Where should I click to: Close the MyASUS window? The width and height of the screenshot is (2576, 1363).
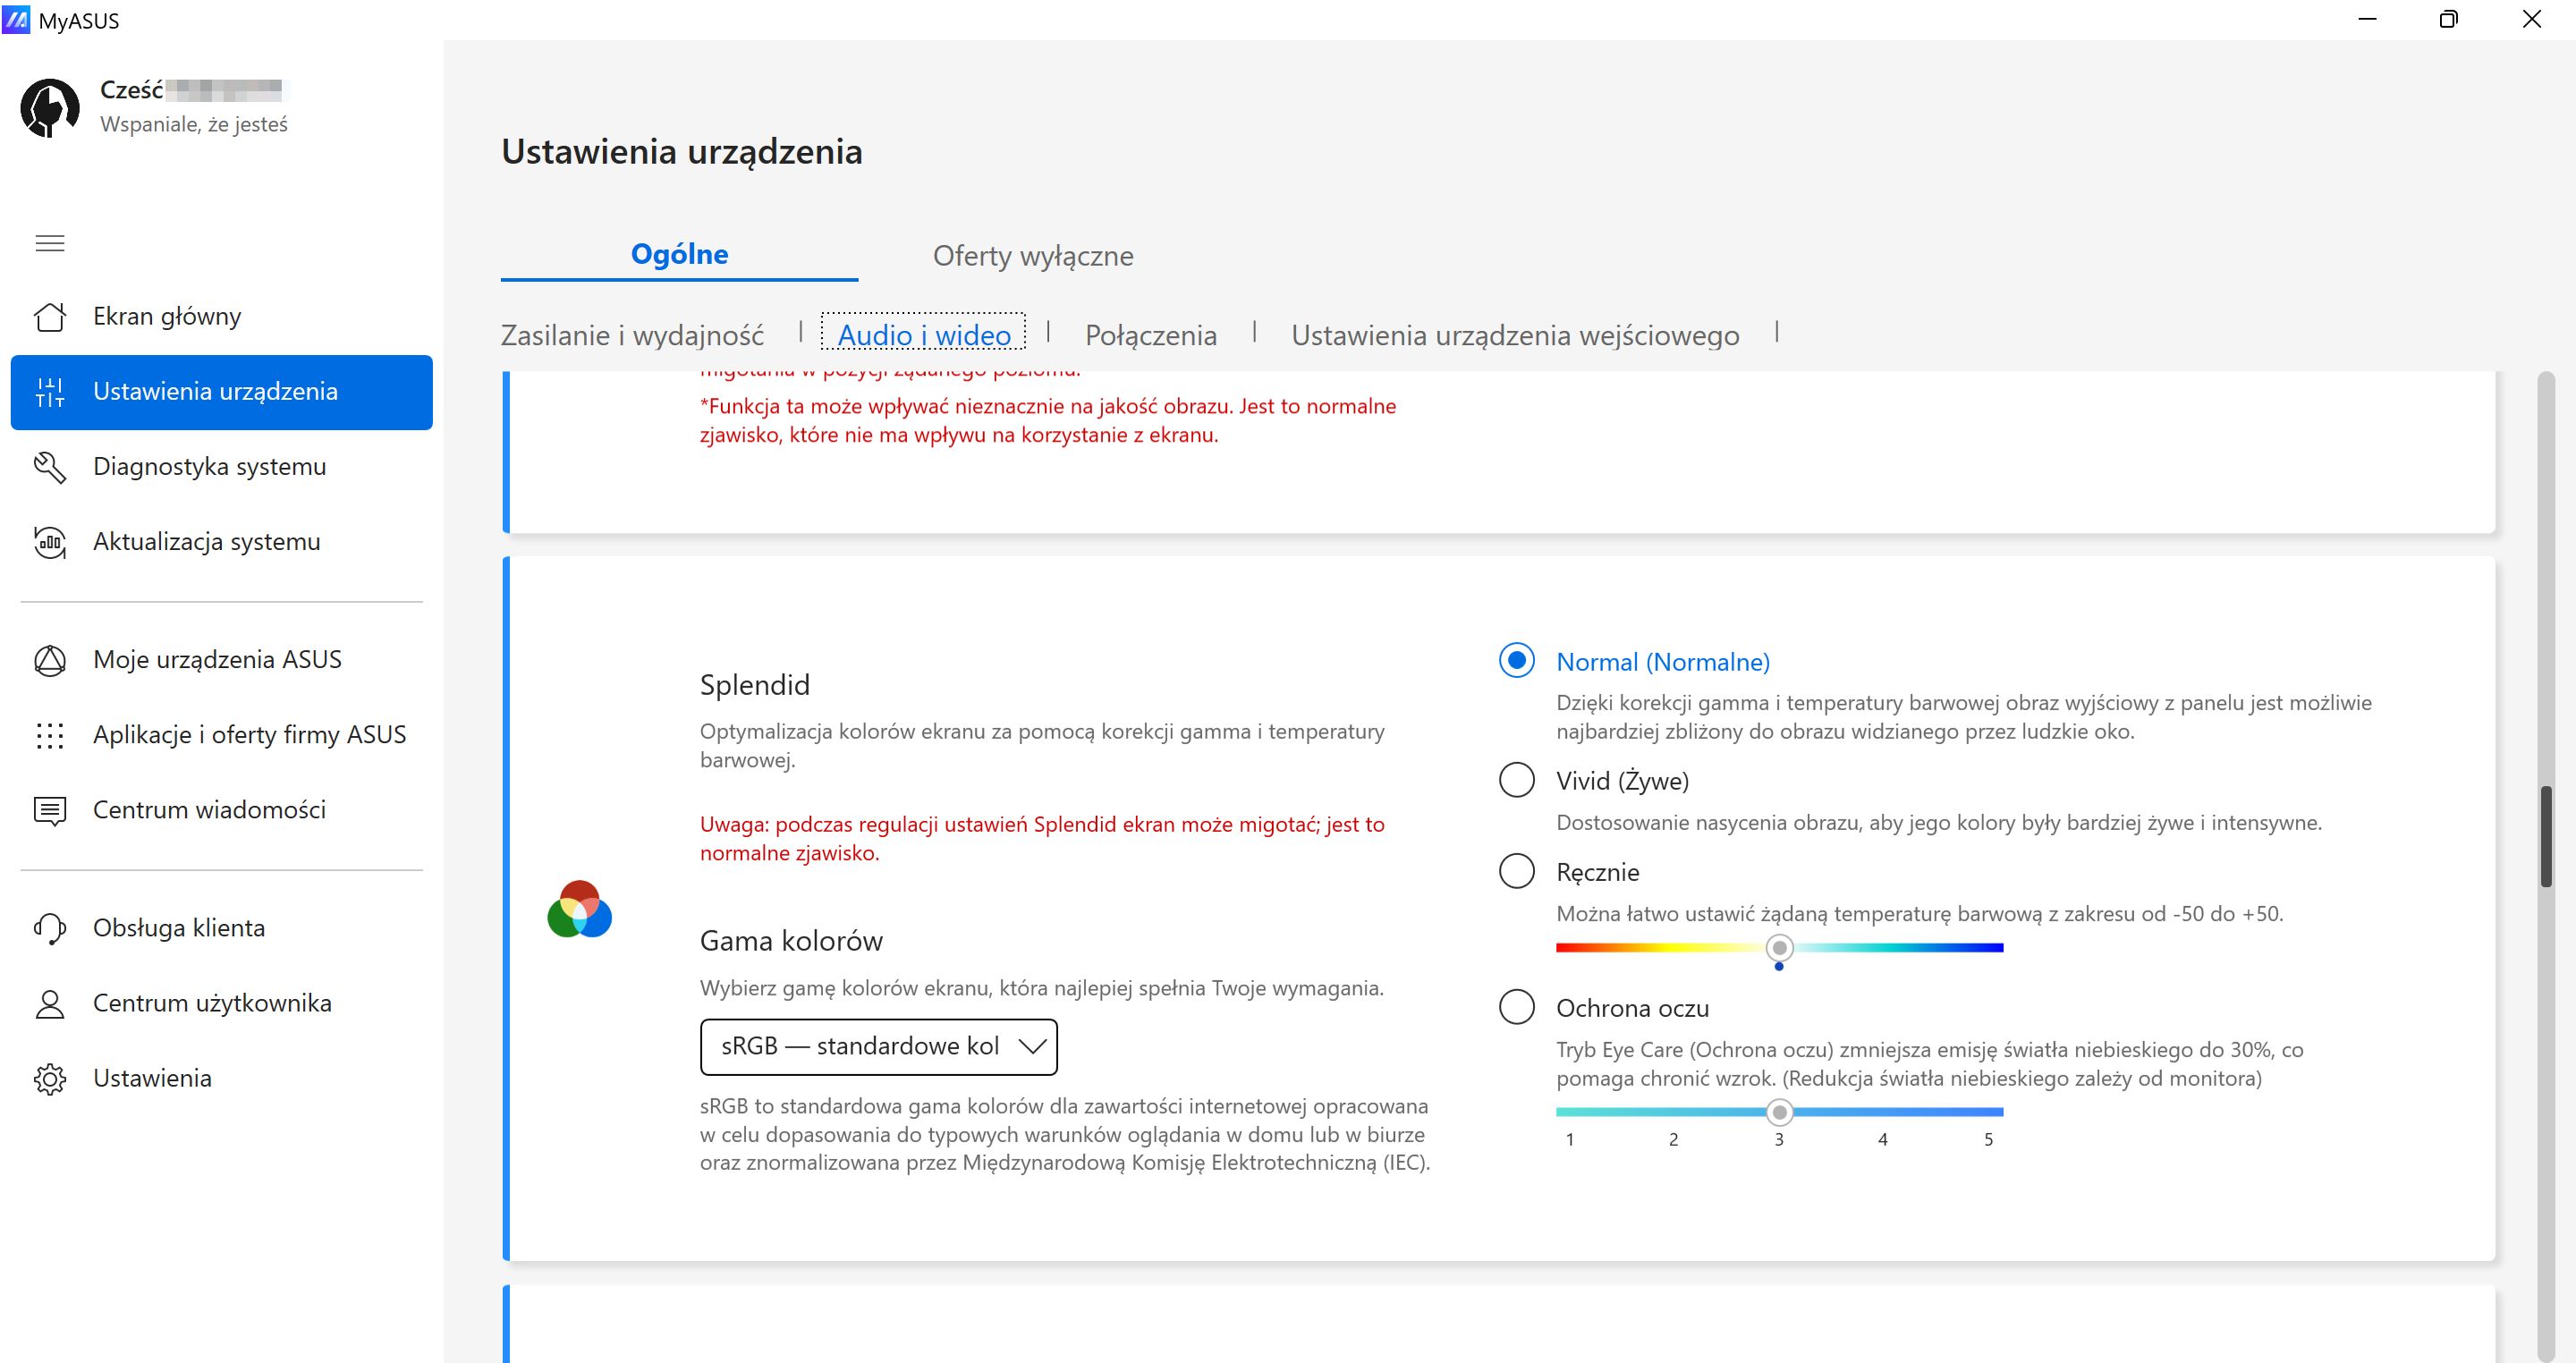point(2532,20)
